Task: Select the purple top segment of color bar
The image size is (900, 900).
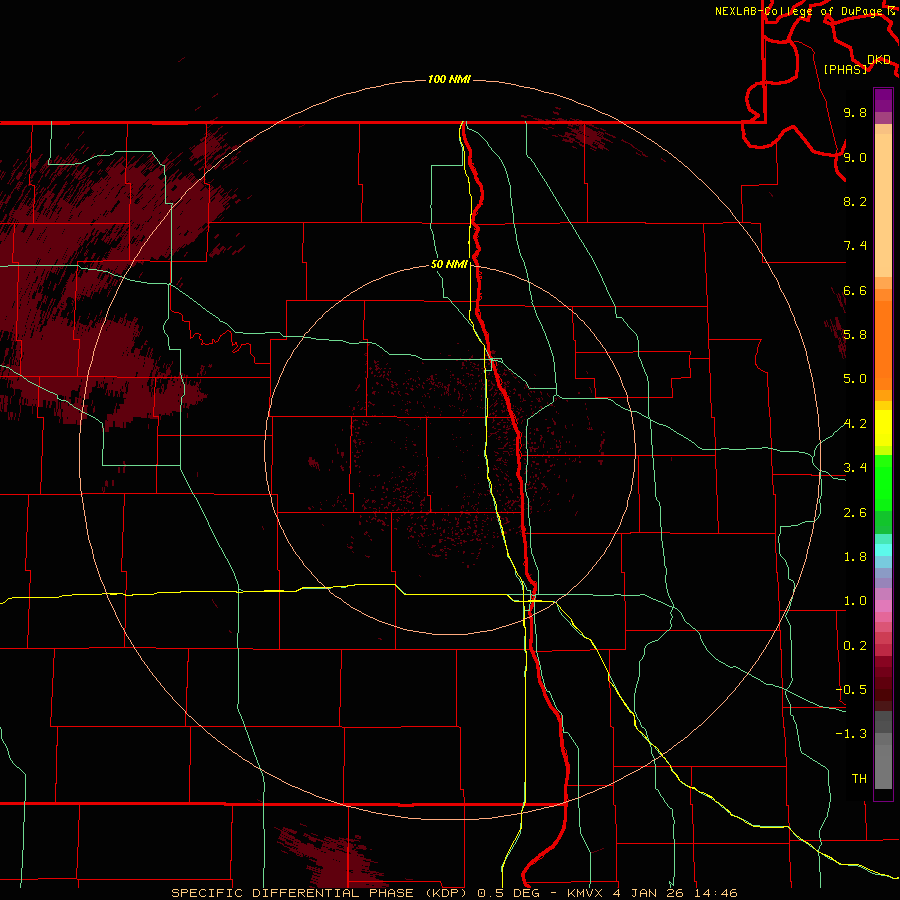Action: tap(883, 100)
